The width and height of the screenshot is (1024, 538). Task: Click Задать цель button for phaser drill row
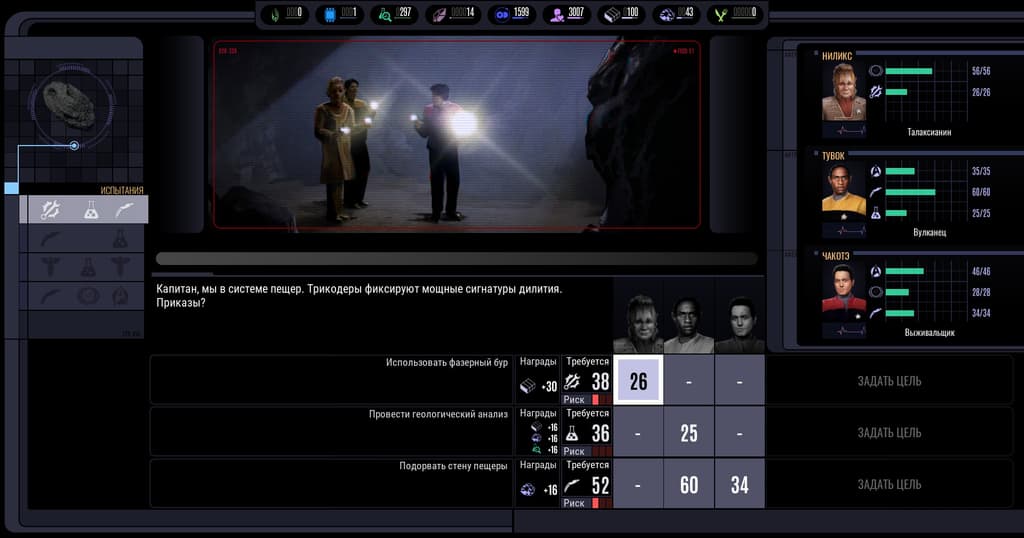click(889, 381)
